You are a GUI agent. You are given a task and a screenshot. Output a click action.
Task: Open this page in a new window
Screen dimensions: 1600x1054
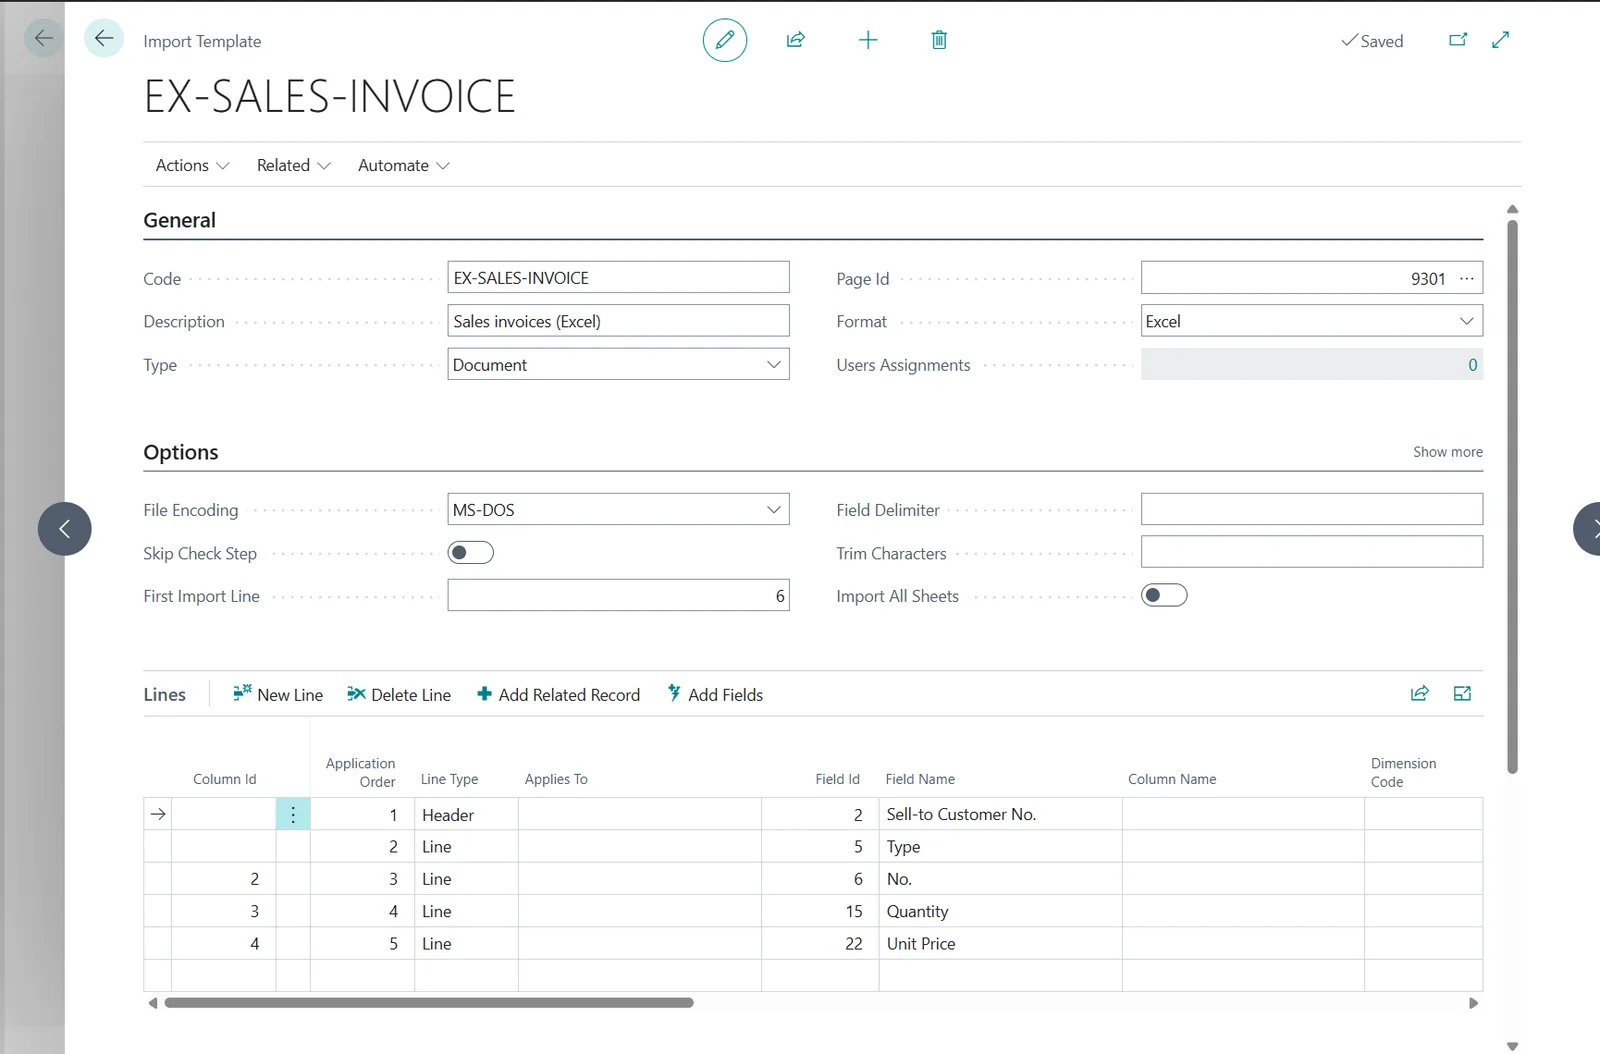click(x=1458, y=40)
